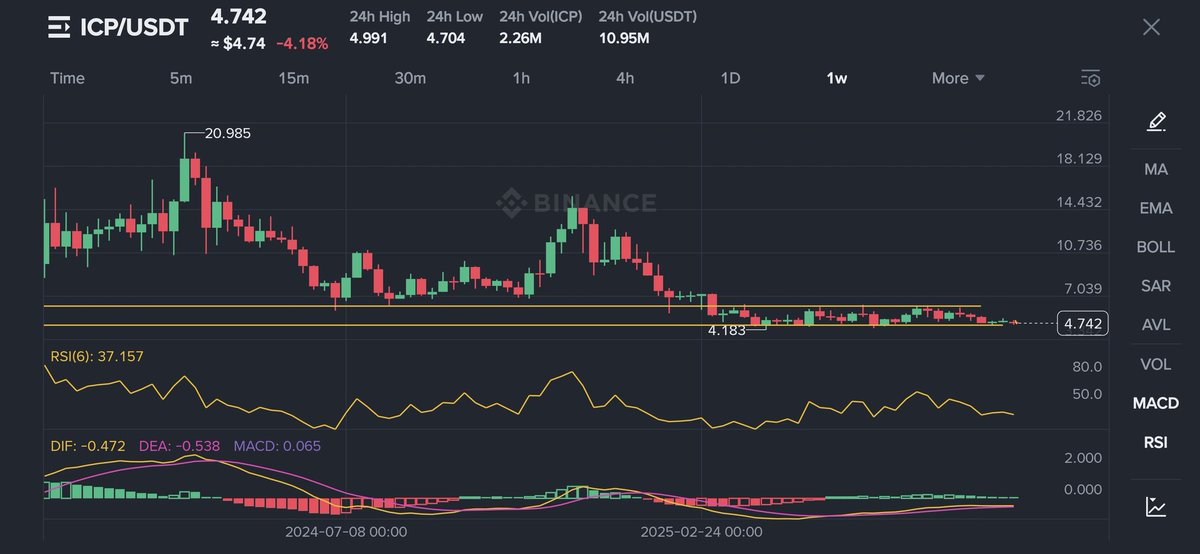This screenshot has width=1200, height=554.
Task: Select the 1w timeframe
Action: [836, 78]
